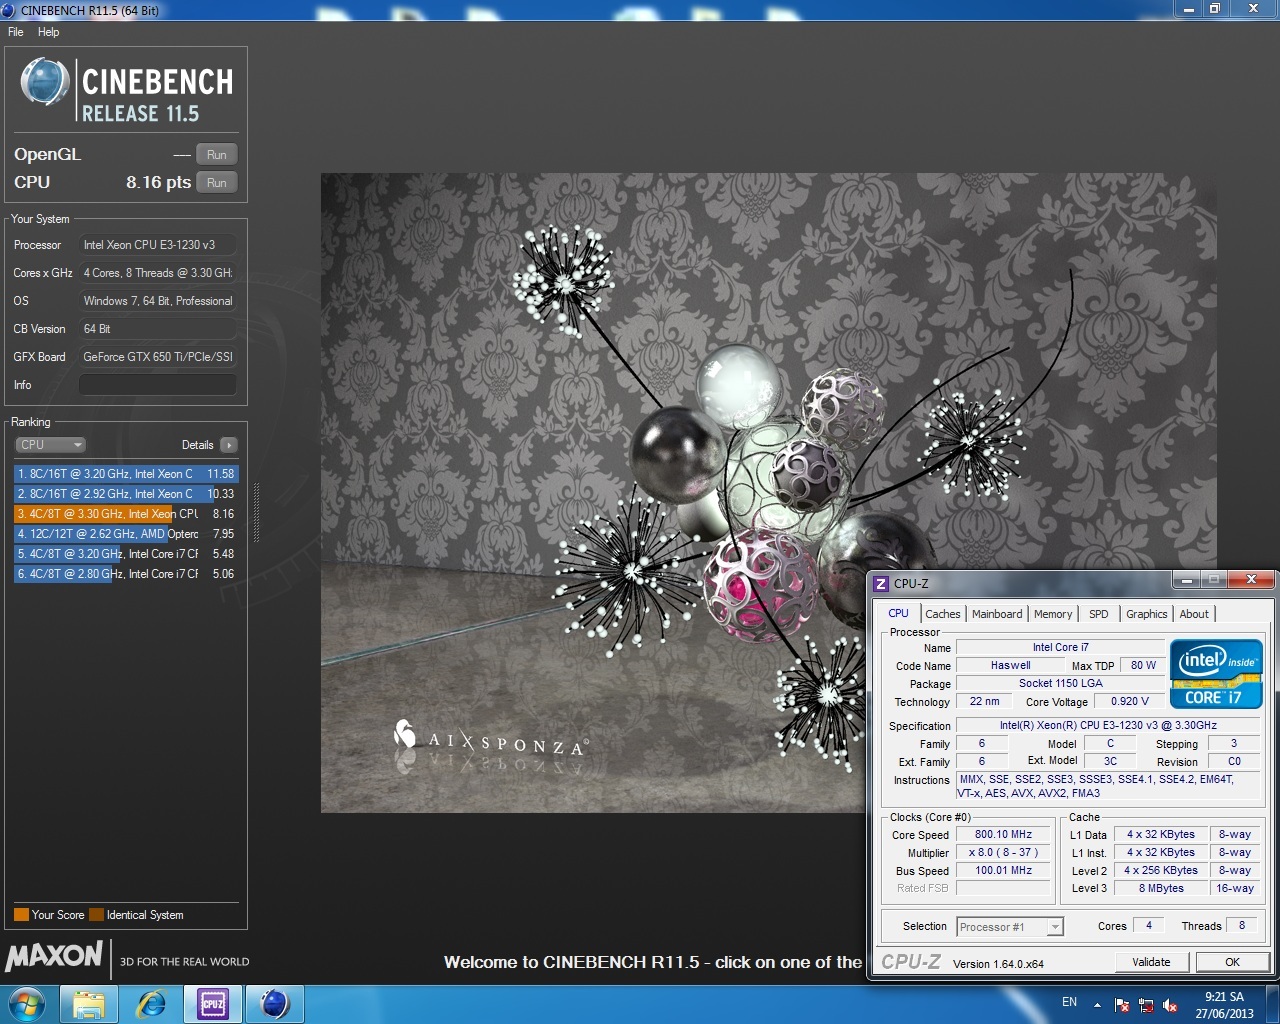
Task: Switch to CPU tab in CPU-Z
Action: (x=898, y=614)
